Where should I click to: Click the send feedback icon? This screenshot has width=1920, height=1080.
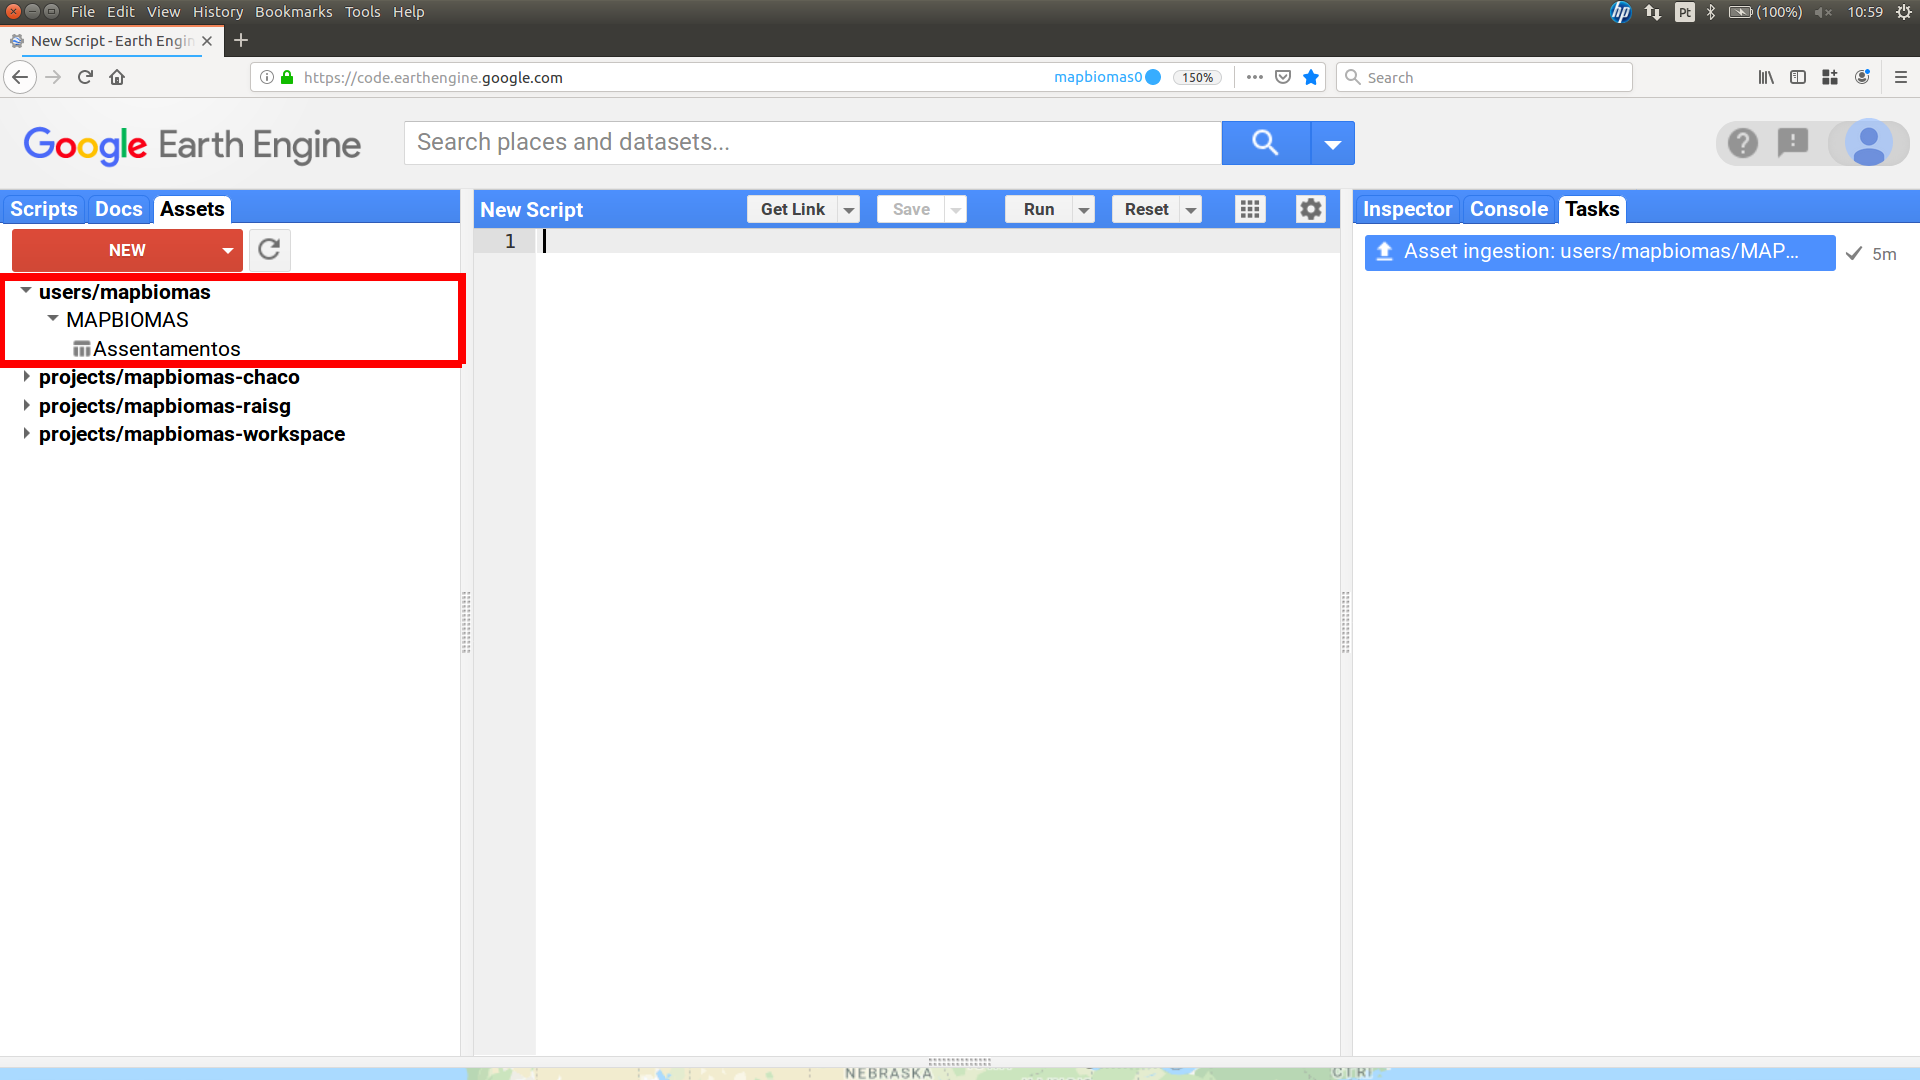coord(1793,143)
